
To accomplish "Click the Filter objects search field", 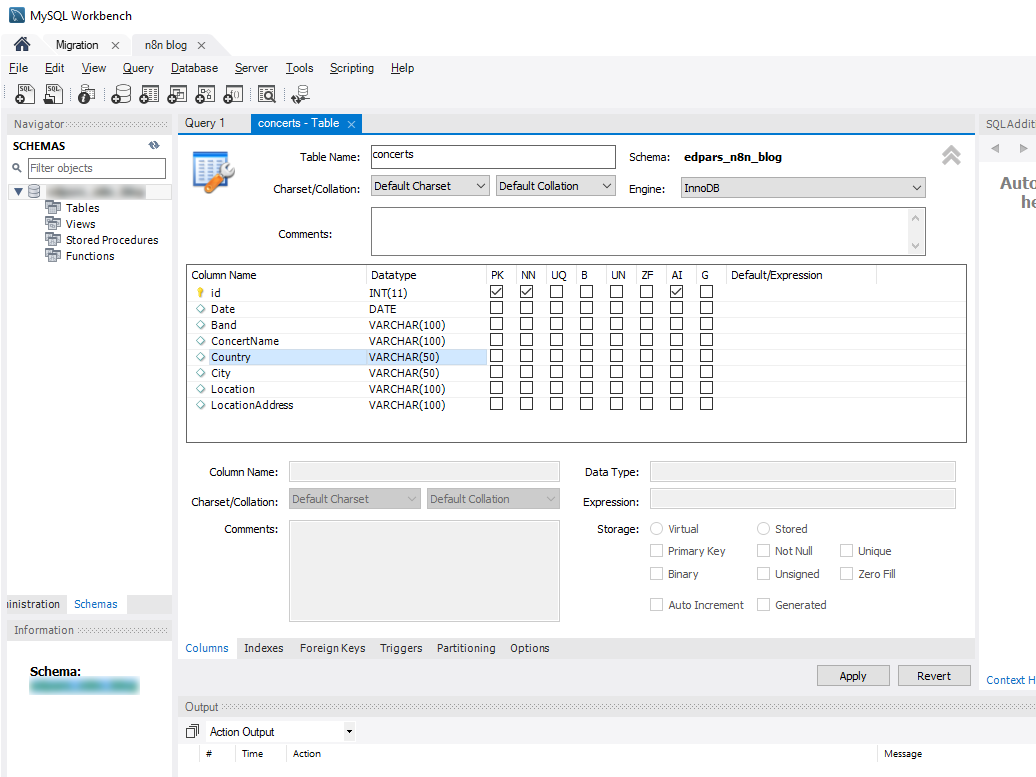I will [x=97, y=167].
